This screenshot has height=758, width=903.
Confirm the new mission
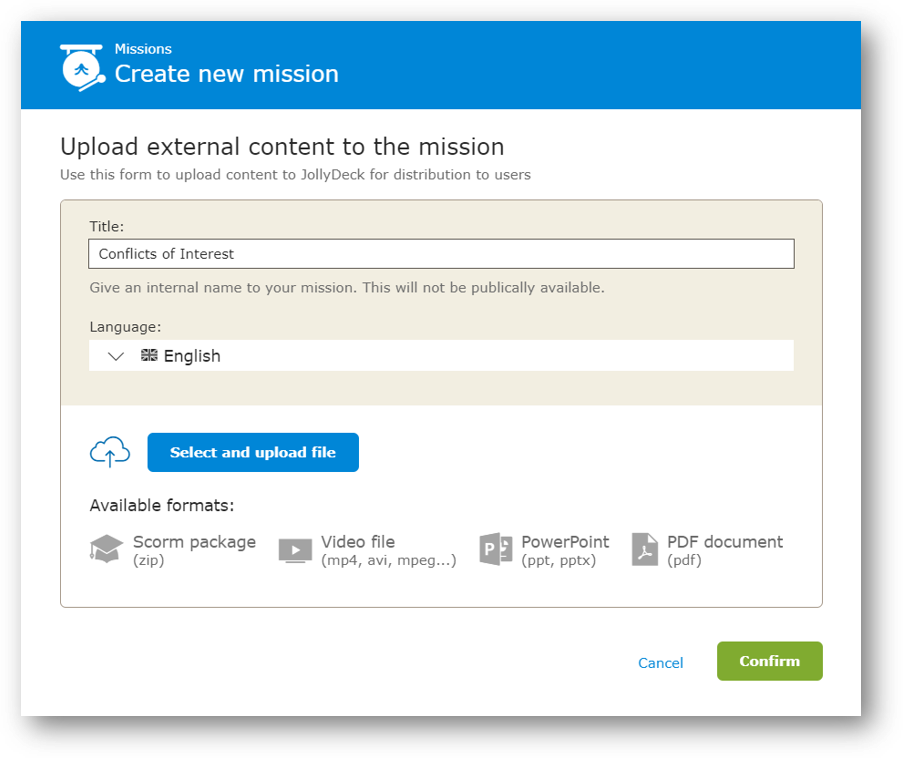pyautogui.click(x=769, y=661)
